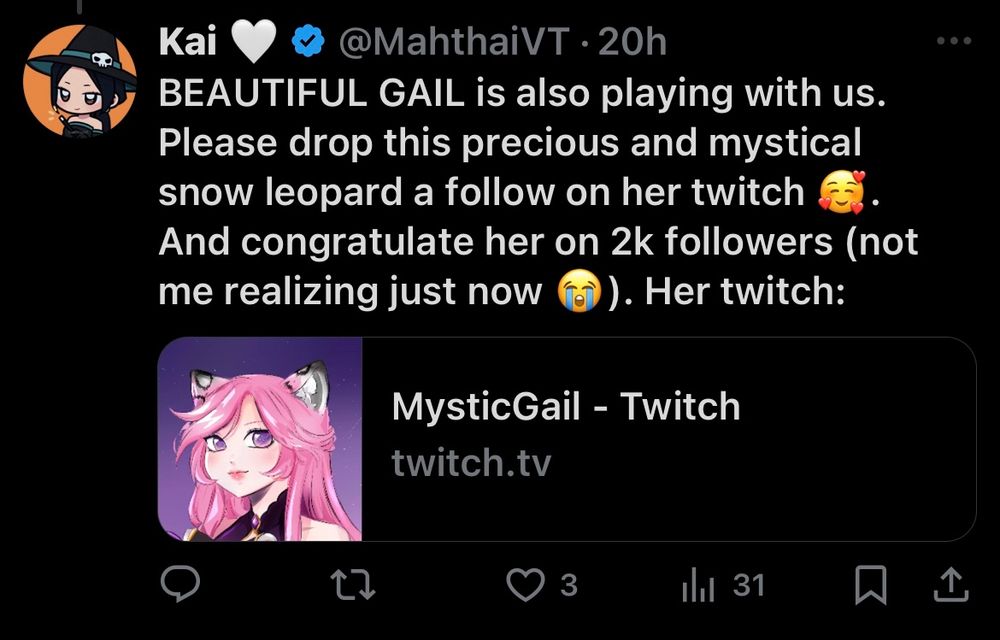
Task: Click the reply speech bubble icon
Action: click(180, 584)
